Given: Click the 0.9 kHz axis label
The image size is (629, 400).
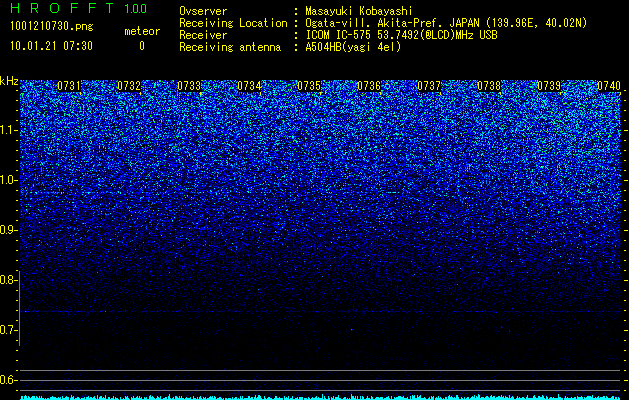Looking at the screenshot, I should [9, 230].
